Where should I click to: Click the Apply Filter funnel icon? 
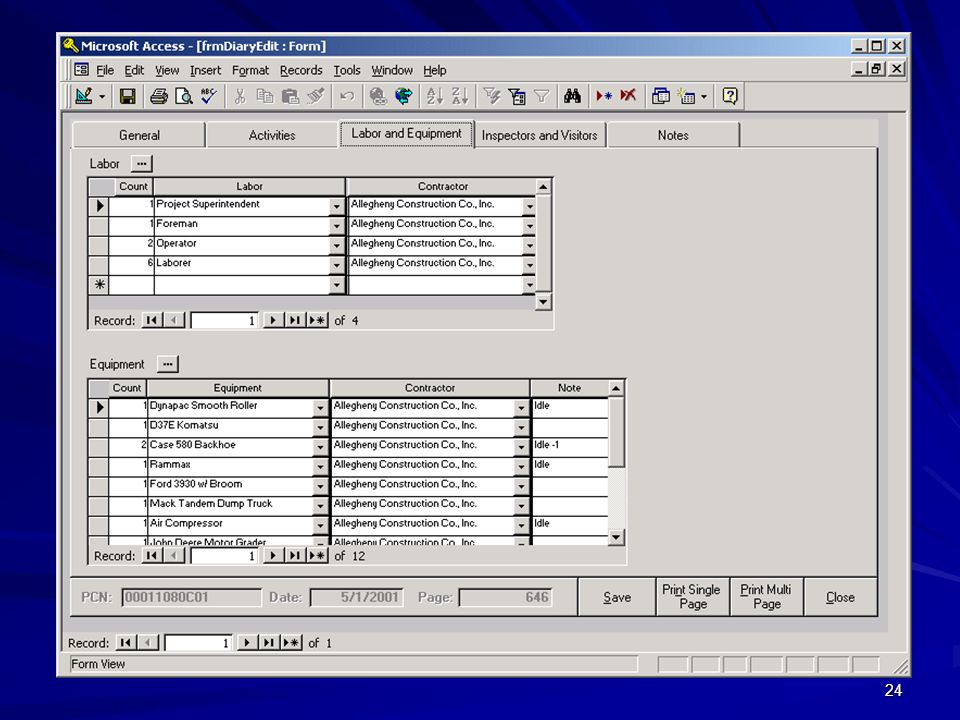[541, 96]
